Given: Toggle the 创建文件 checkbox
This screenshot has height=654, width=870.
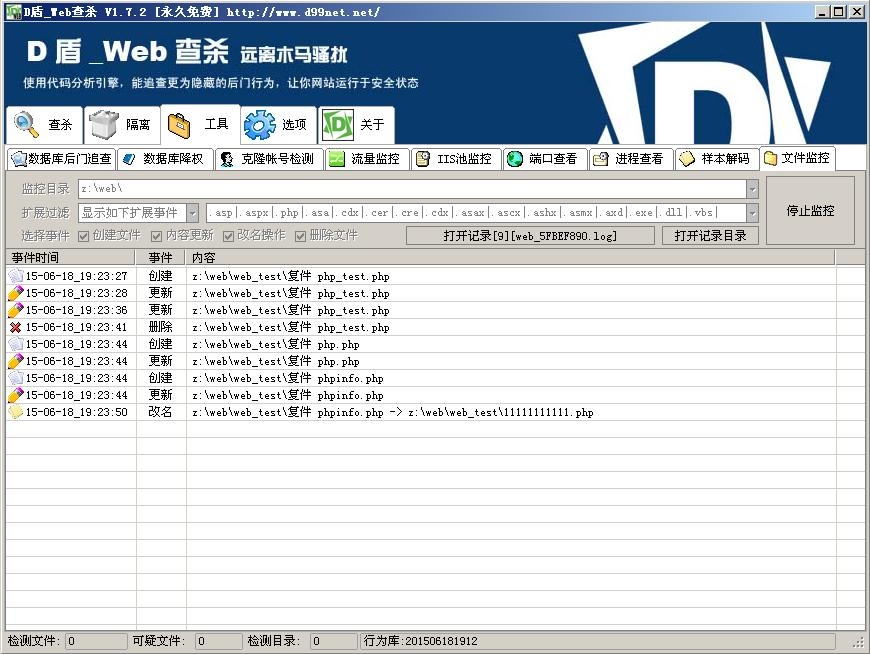Looking at the screenshot, I should 84,236.
